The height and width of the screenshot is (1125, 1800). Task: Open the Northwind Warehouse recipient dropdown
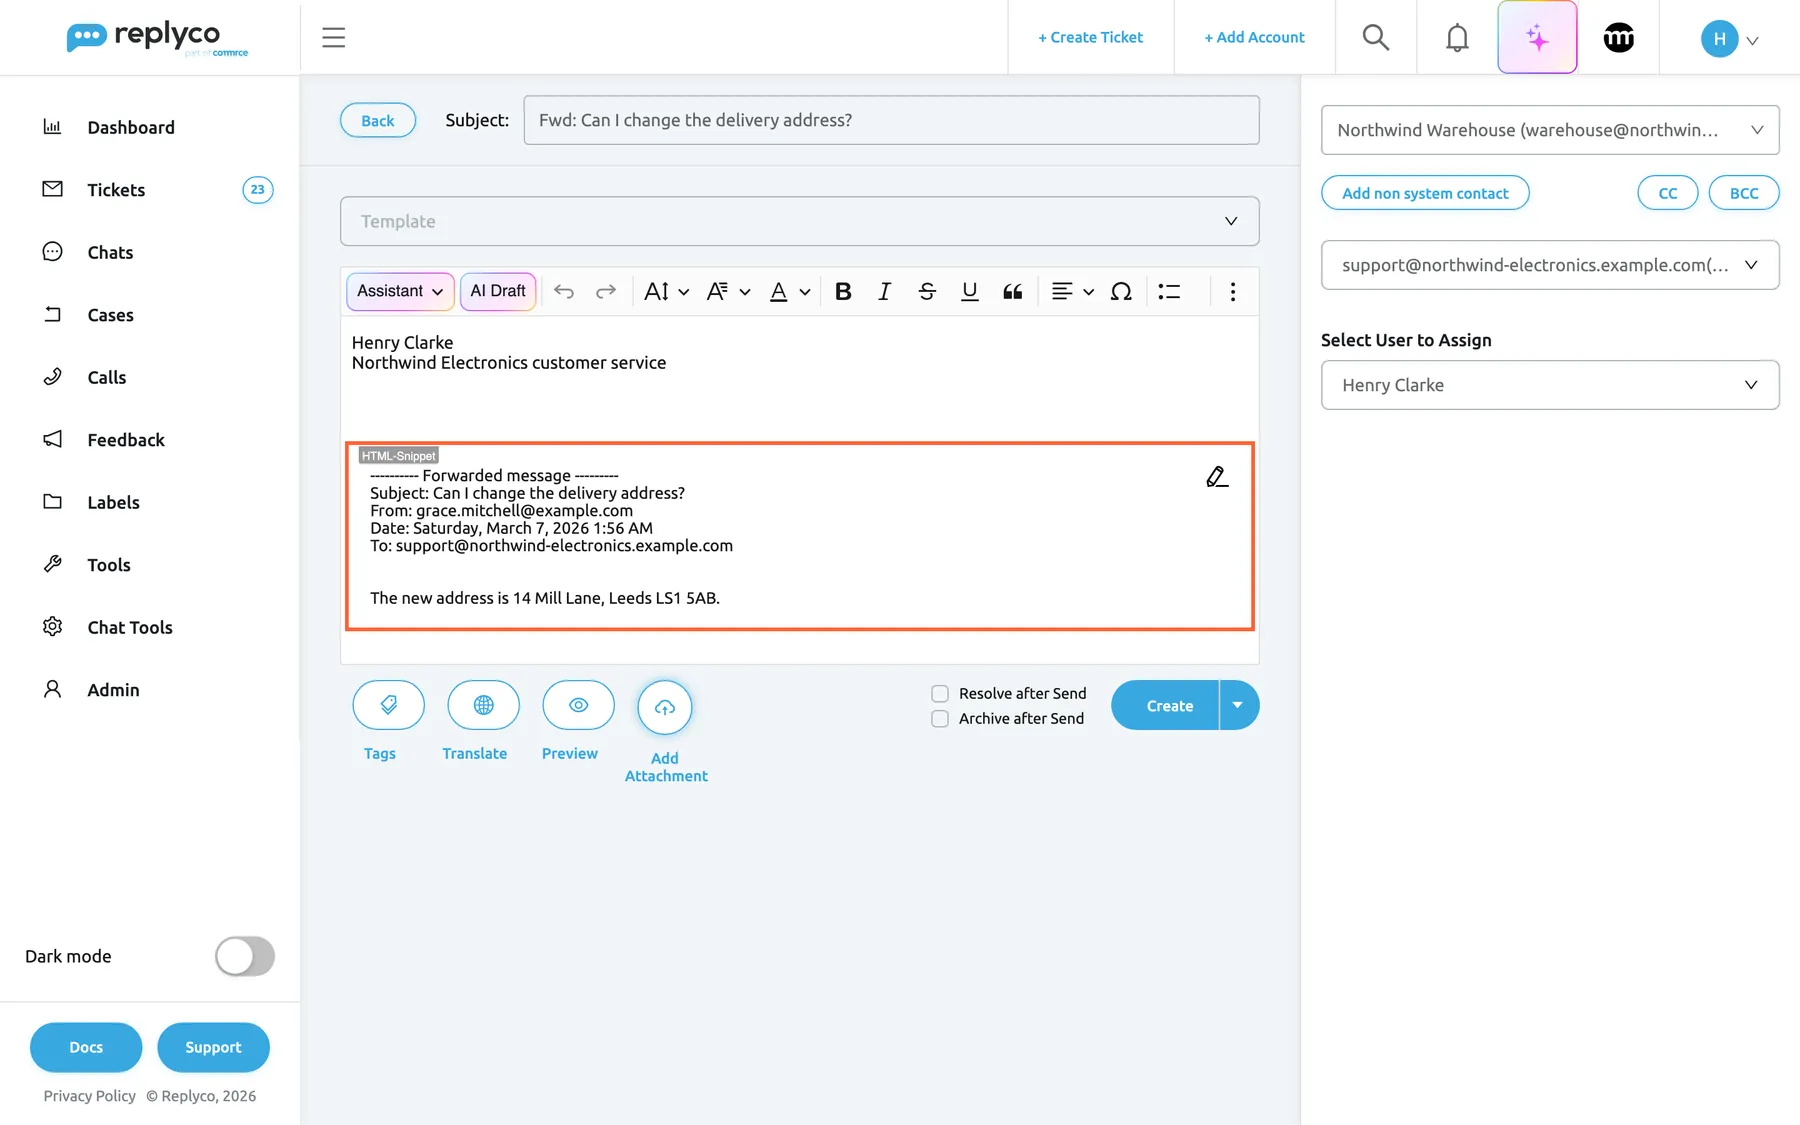point(1550,130)
